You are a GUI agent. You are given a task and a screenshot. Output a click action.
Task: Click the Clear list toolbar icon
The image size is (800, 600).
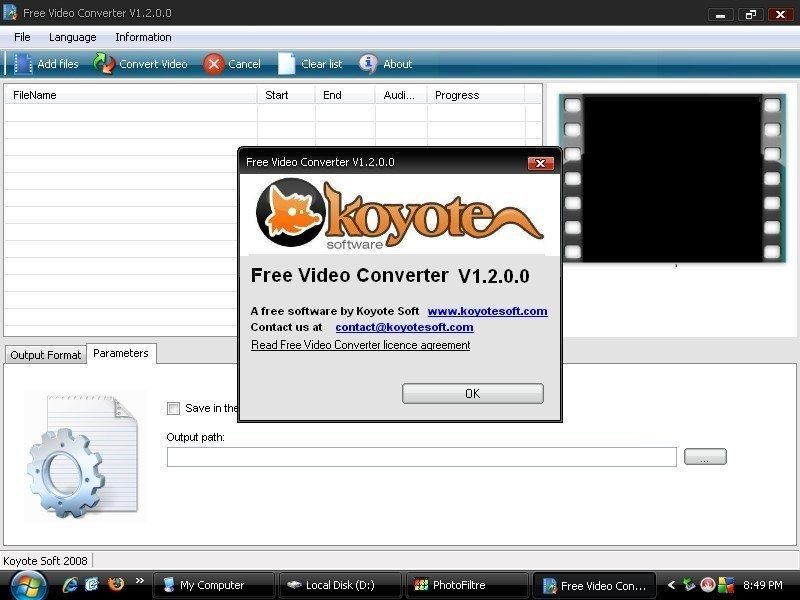[x=287, y=63]
